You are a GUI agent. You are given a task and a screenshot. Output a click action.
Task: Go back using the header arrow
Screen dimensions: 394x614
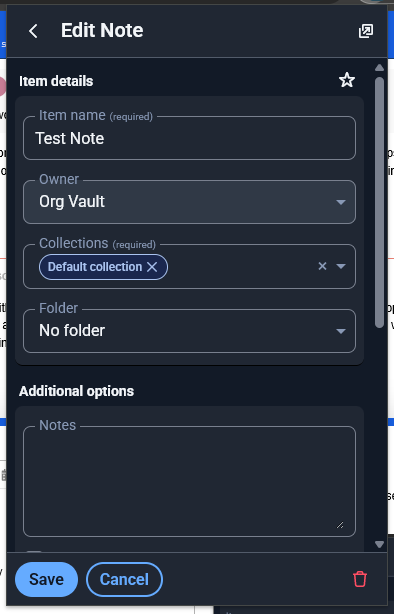(33, 31)
